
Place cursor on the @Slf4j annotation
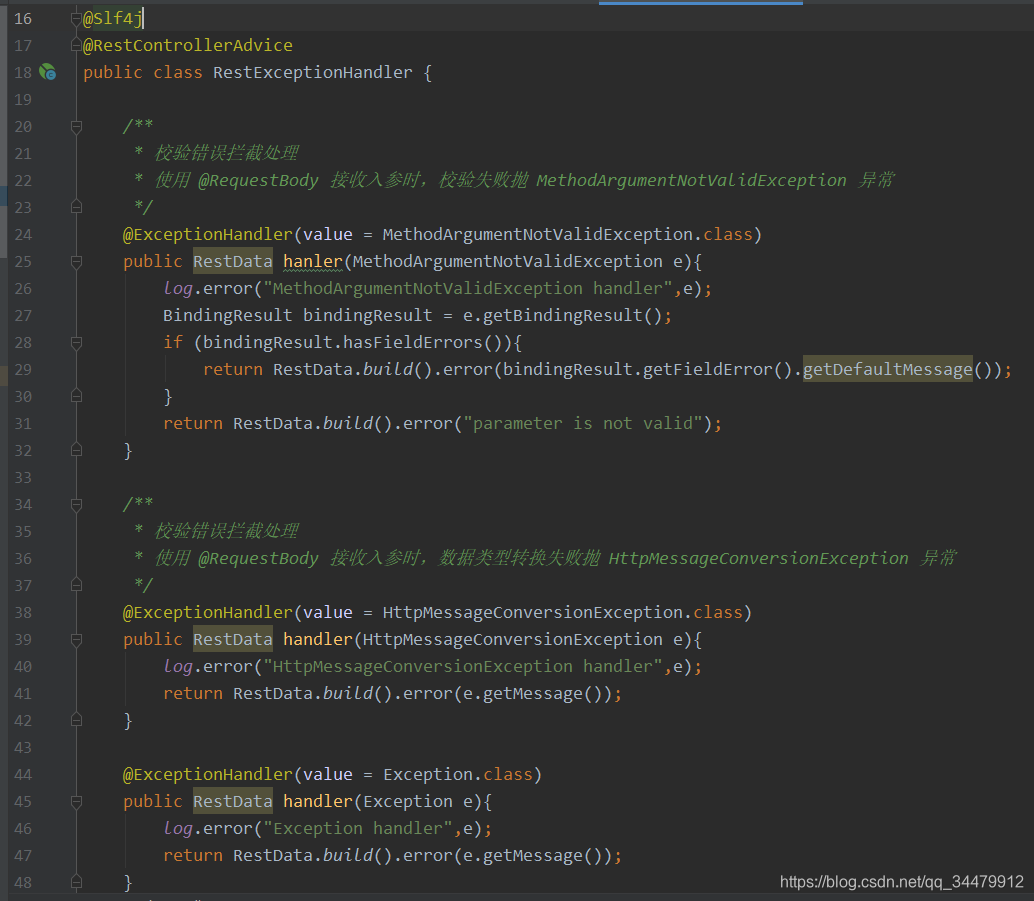tap(112, 18)
